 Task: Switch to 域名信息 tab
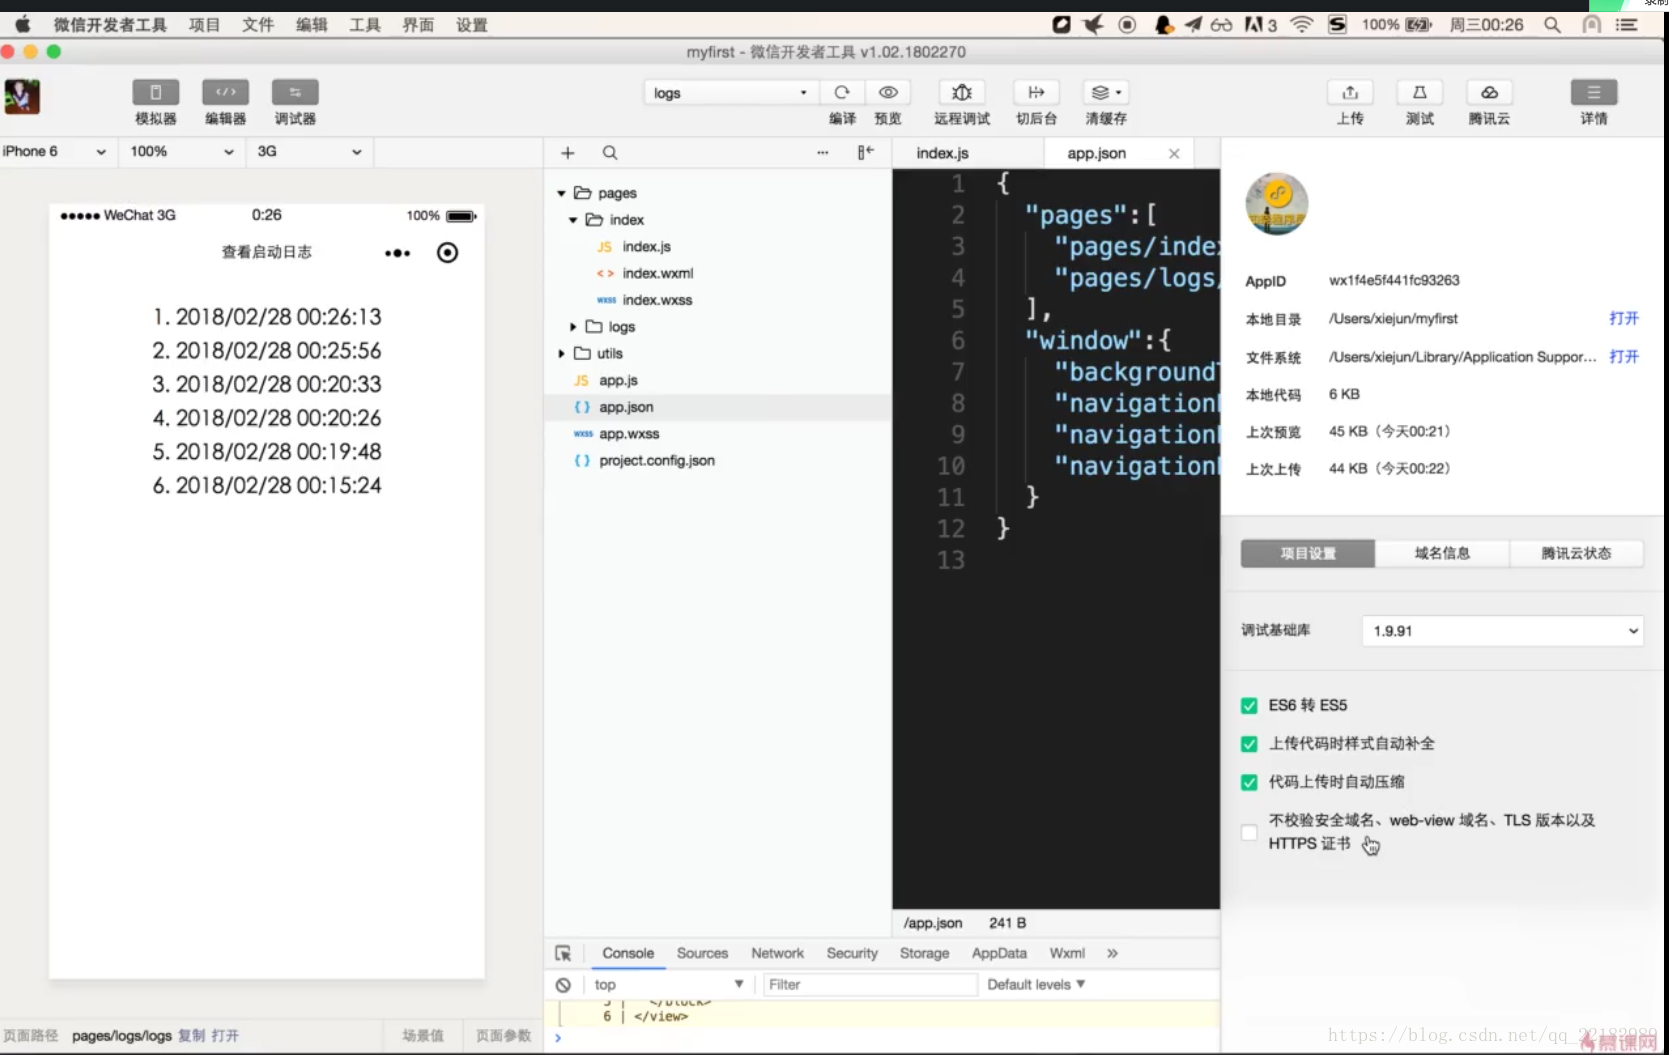1442,553
